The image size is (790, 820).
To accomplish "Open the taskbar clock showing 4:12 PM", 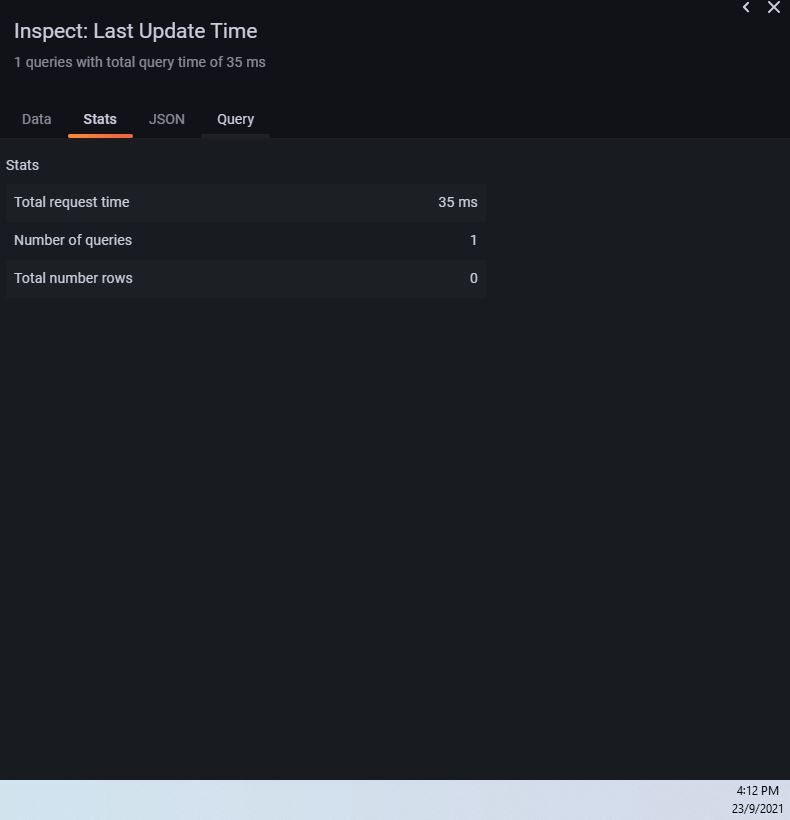I will pyautogui.click(x=758, y=790).
